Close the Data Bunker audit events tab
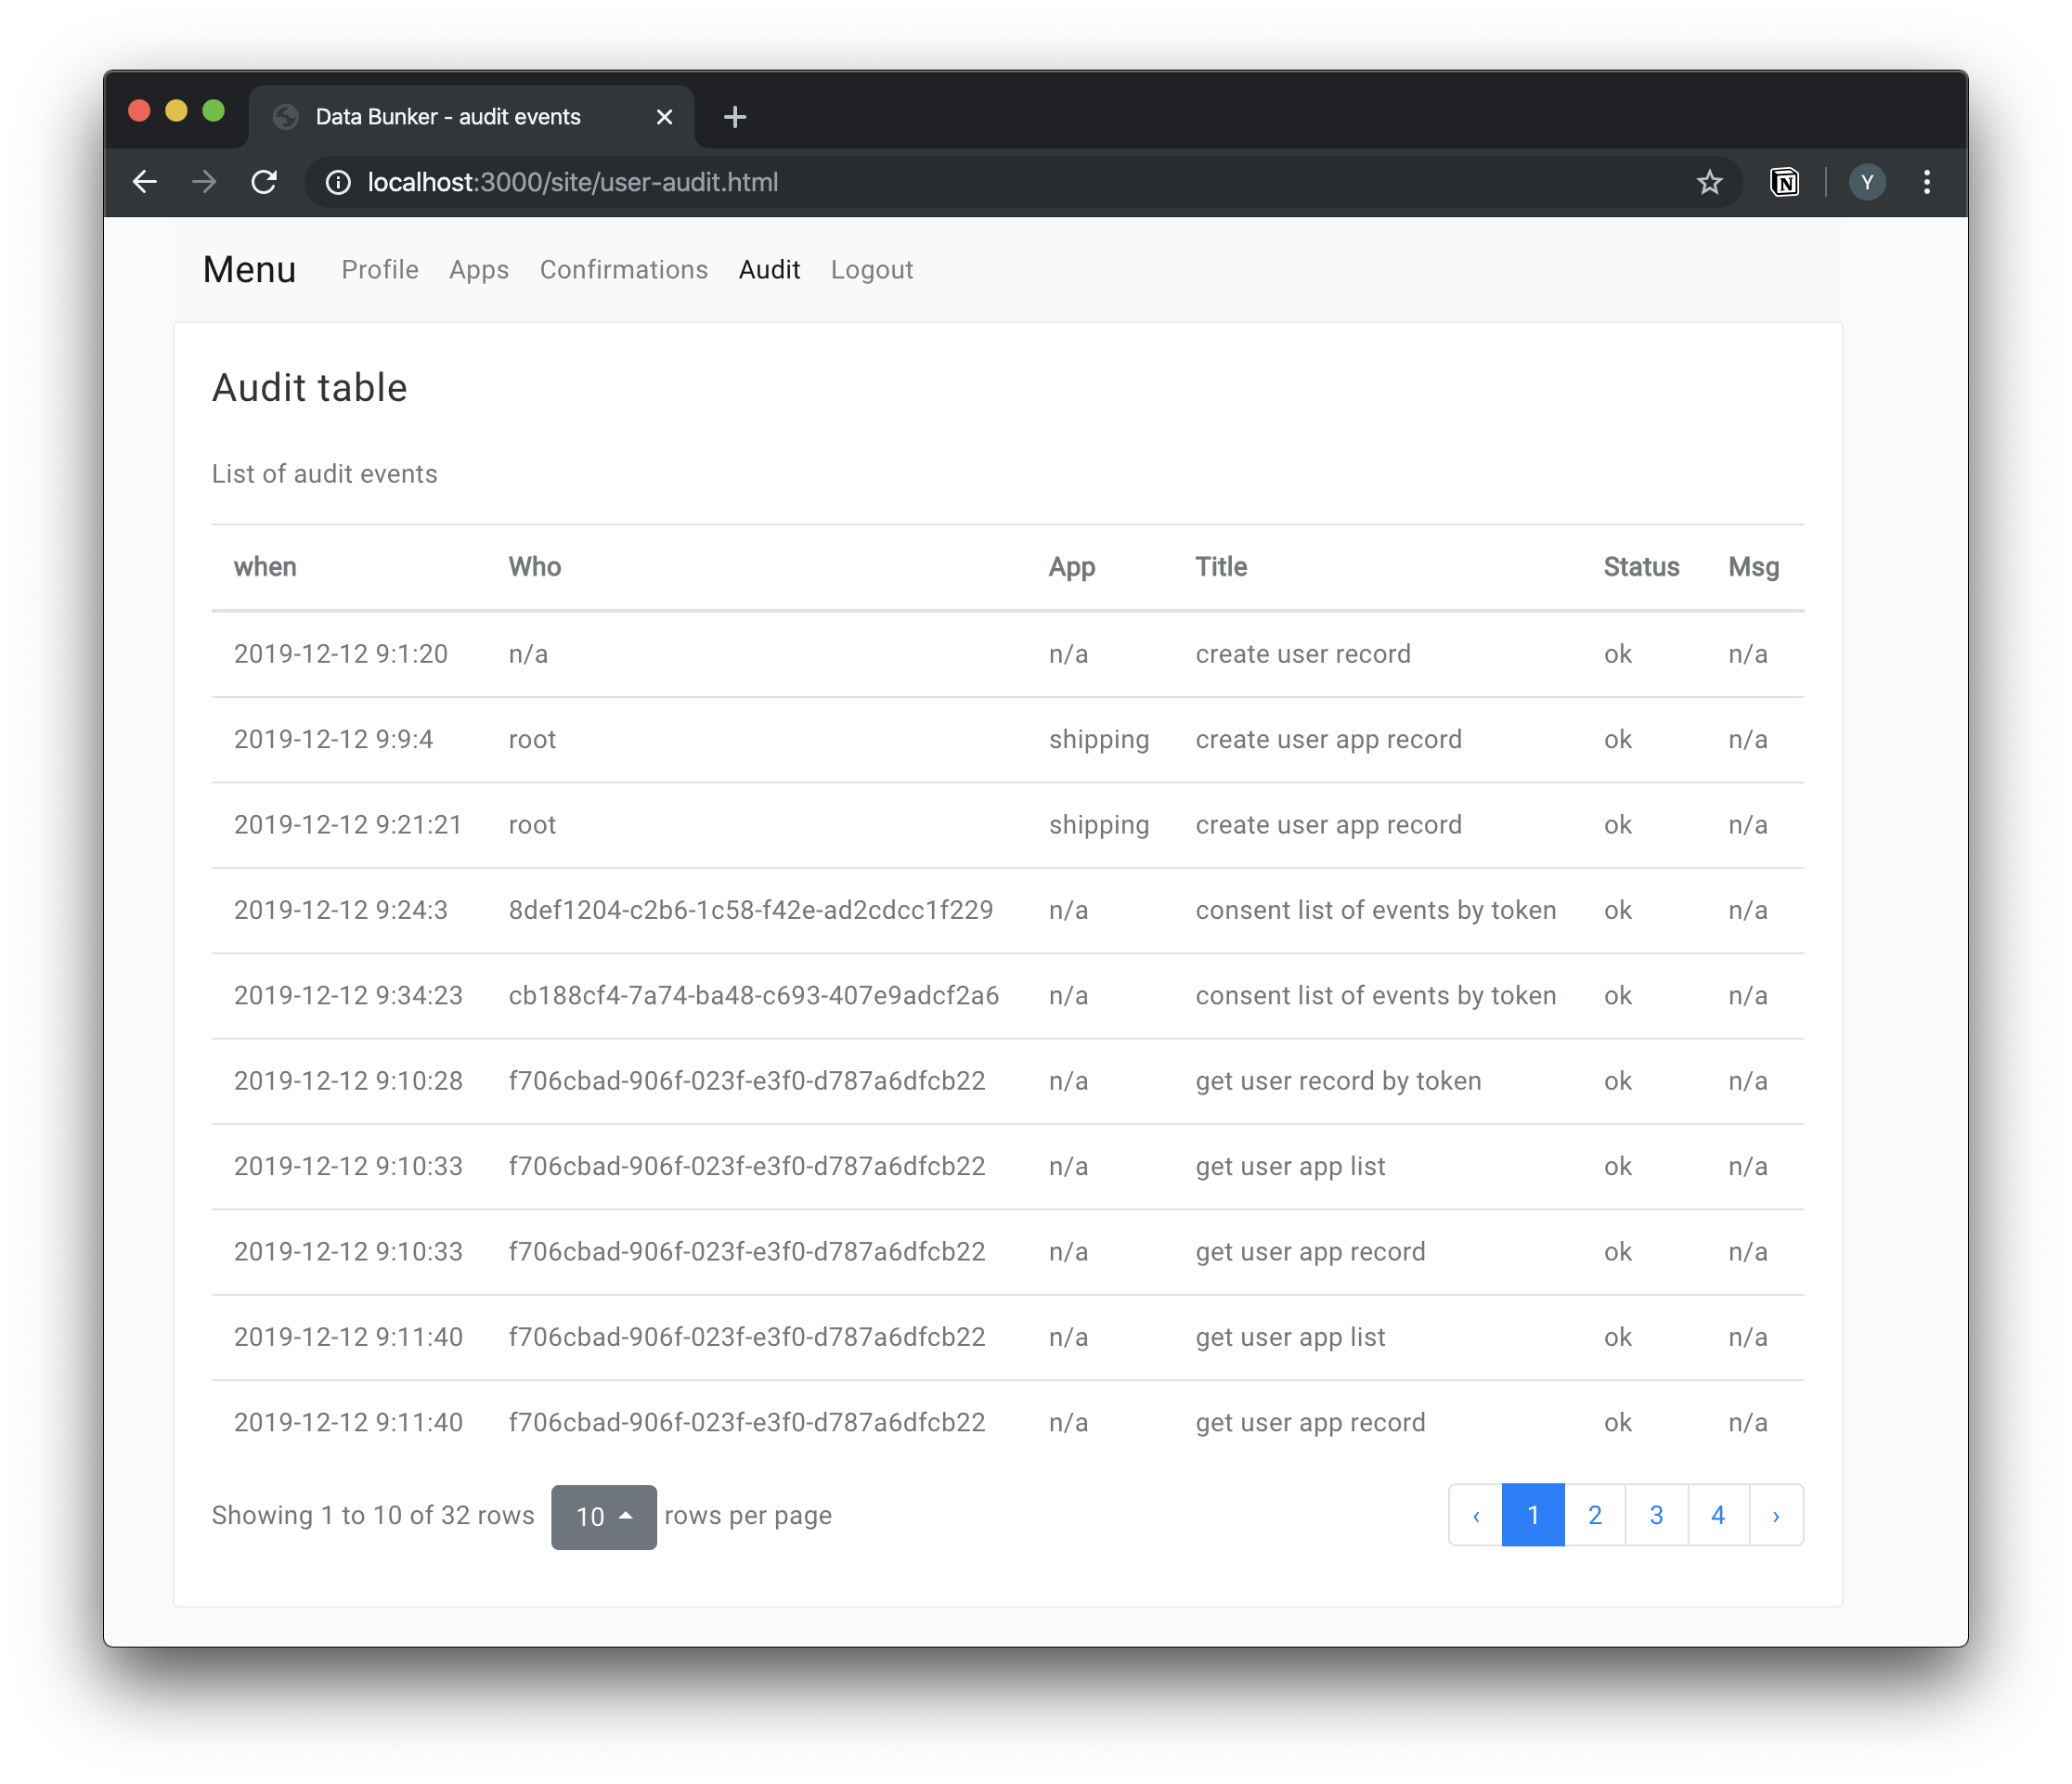The height and width of the screenshot is (1784, 2072). [664, 117]
